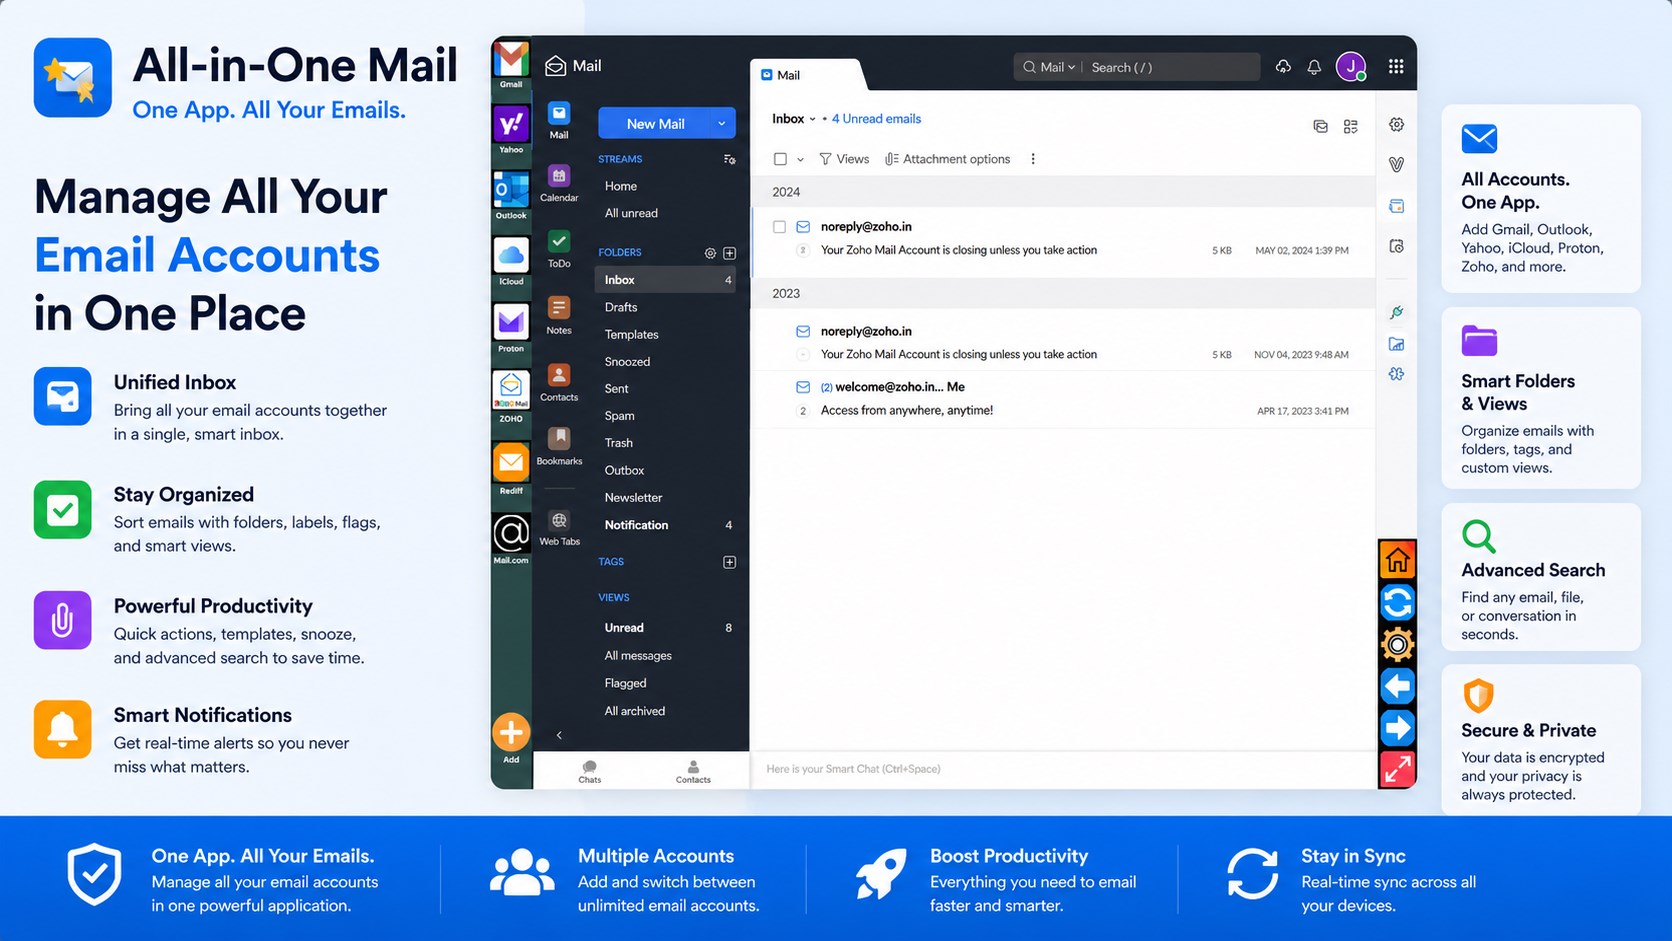1672x941 pixels.
Task: Click the Smart Chat input bar
Action: pyautogui.click(x=1063, y=769)
